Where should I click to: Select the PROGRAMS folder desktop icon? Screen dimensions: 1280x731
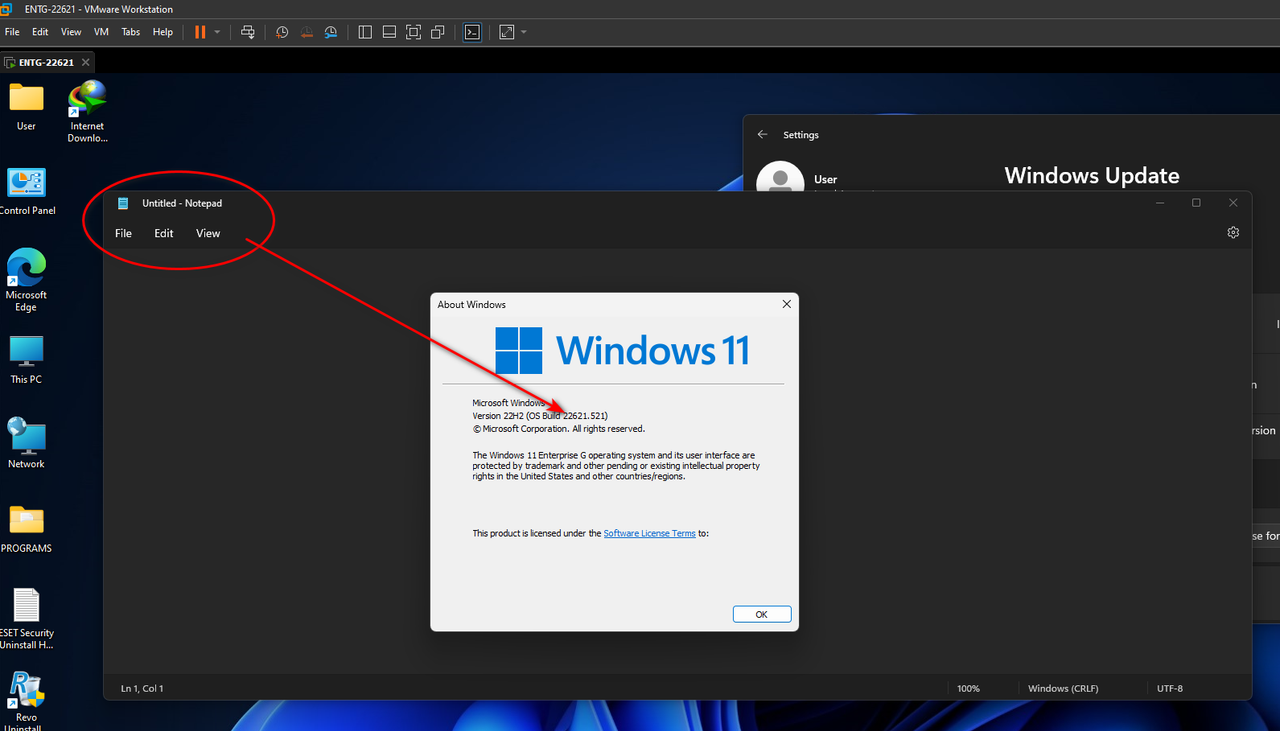coord(26,529)
